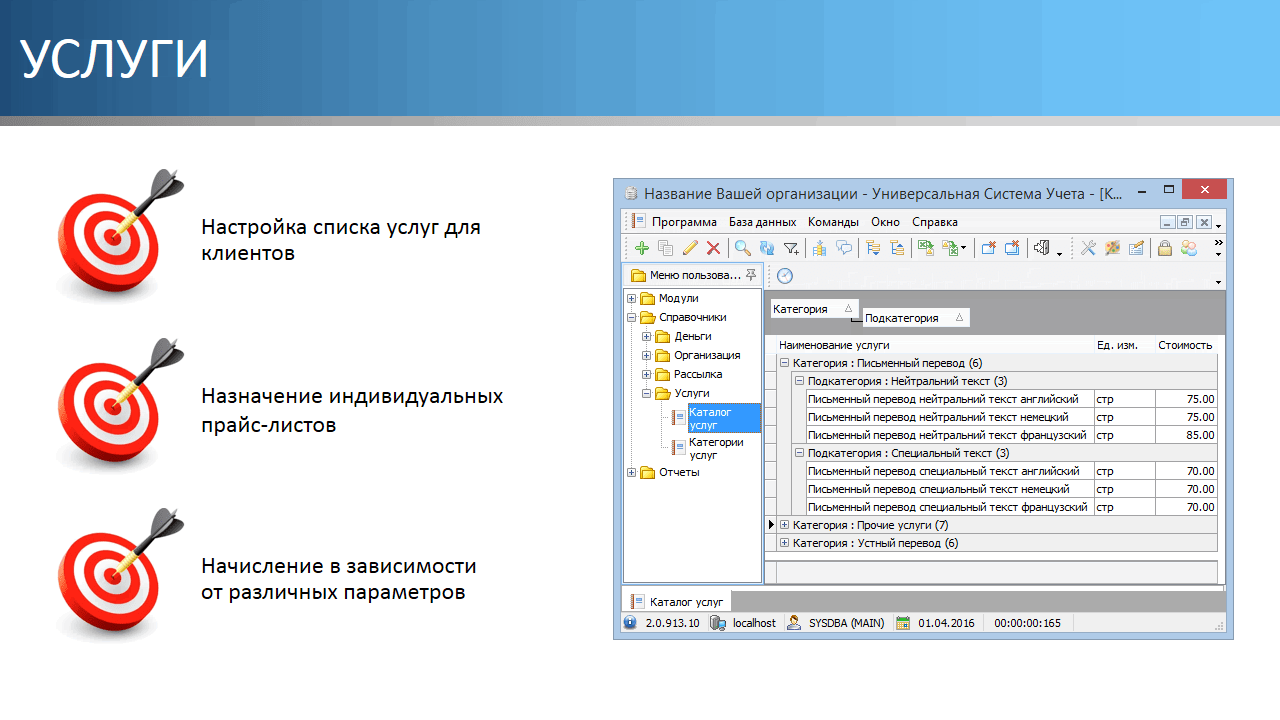Click the red X Delete icon
The height and width of the screenshot is (720, 1280).
[x=713, y=248]
